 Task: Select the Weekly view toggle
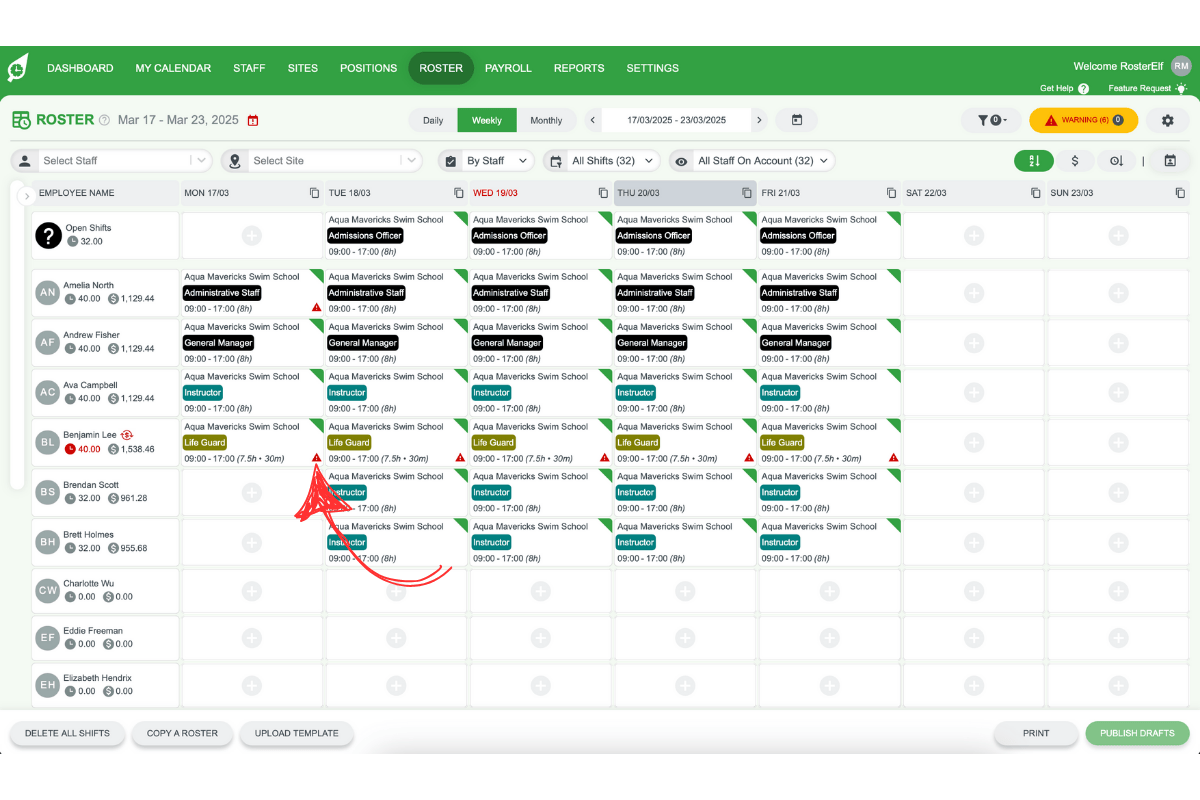click(x=487, y=120)
